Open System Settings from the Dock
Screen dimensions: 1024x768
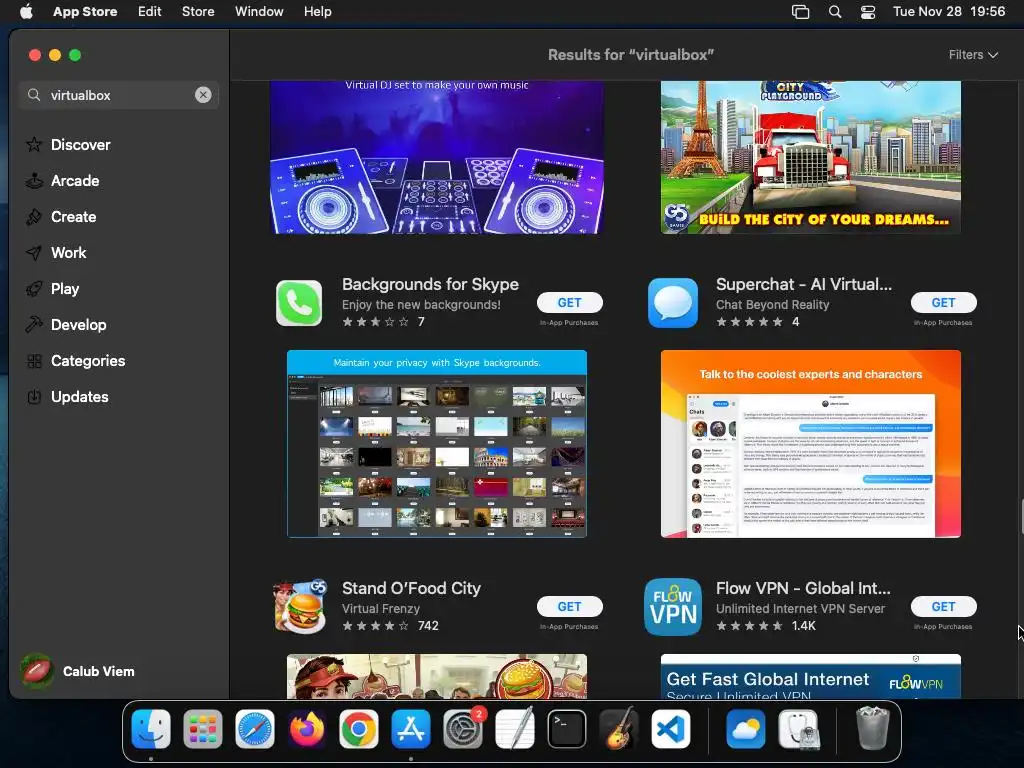[463, 729]
